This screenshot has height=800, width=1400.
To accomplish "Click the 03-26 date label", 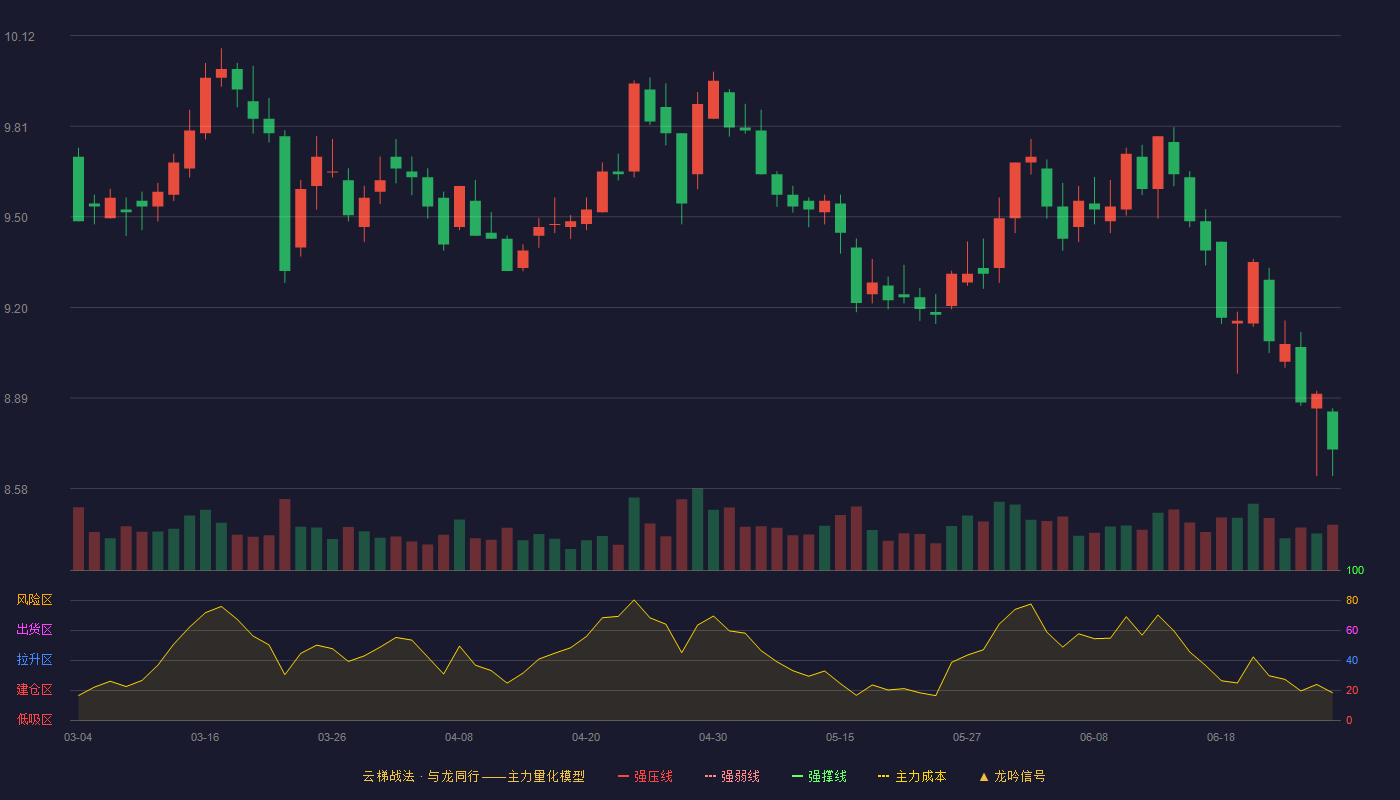I will point(332,737).
